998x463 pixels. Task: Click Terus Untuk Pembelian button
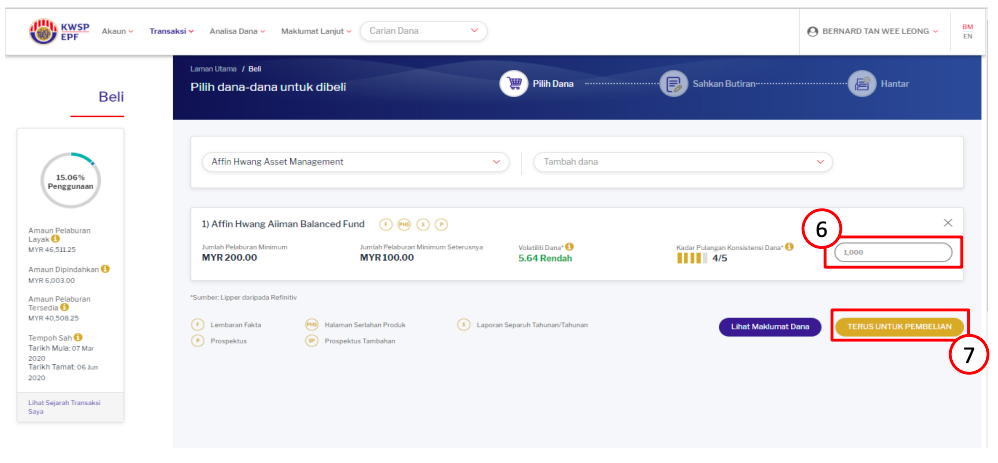pos(900,327)
